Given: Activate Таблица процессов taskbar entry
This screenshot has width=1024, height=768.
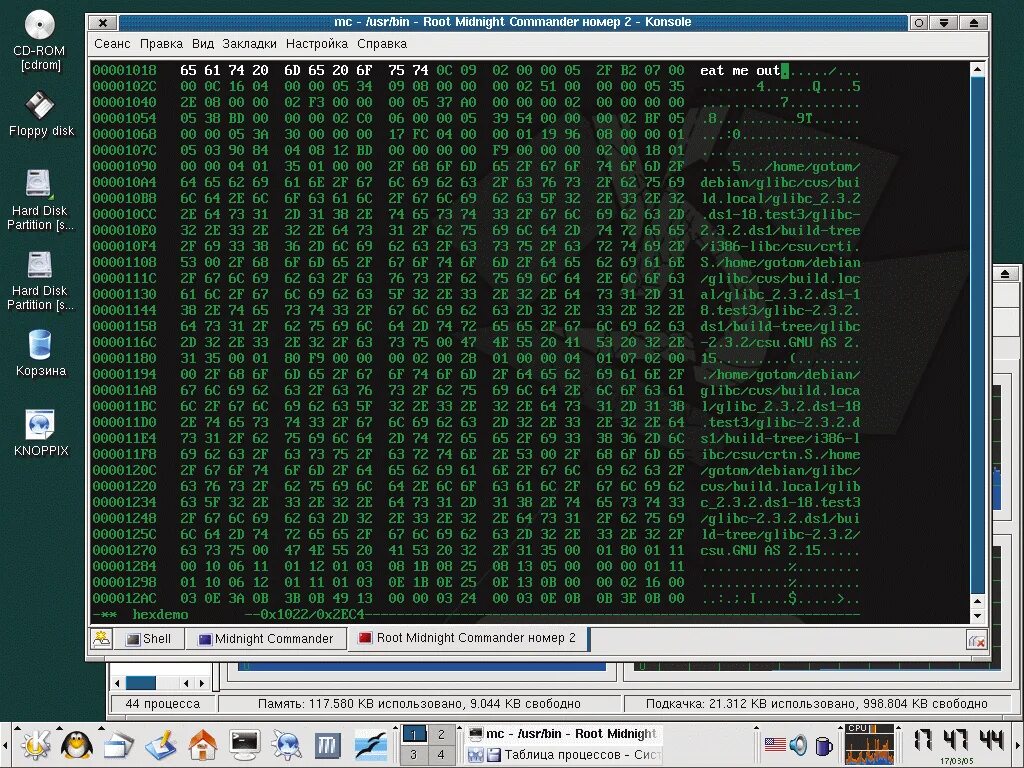Looking at the screenshot, I should click(564, 755).
